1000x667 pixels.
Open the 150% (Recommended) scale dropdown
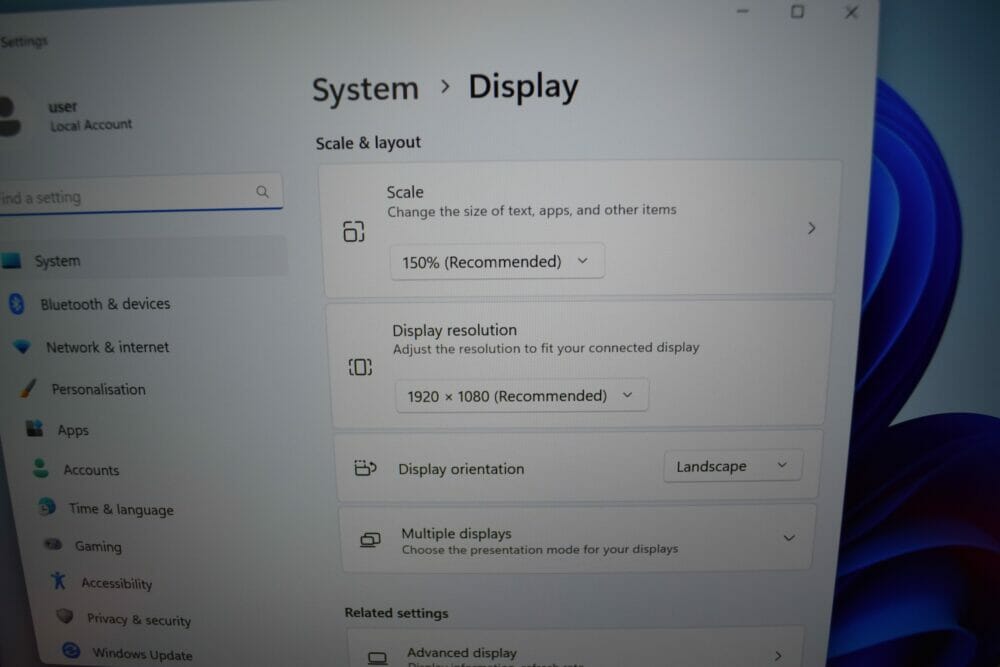tap(497, 261)
